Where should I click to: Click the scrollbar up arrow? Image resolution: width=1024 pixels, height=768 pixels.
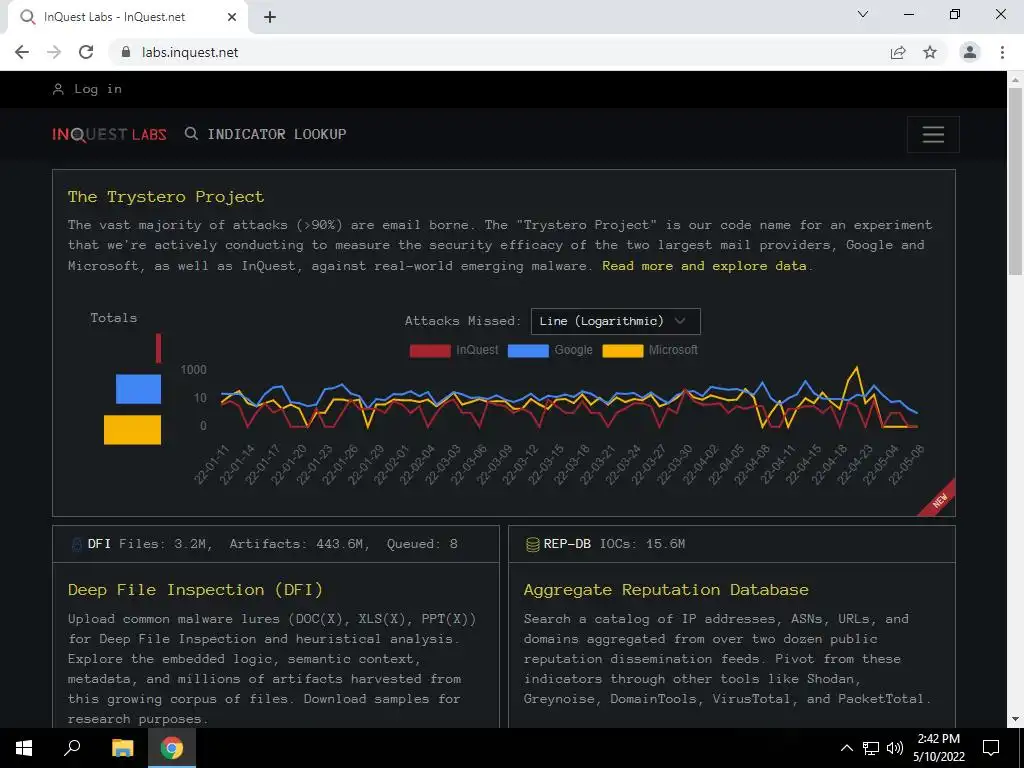[1015, 79]
